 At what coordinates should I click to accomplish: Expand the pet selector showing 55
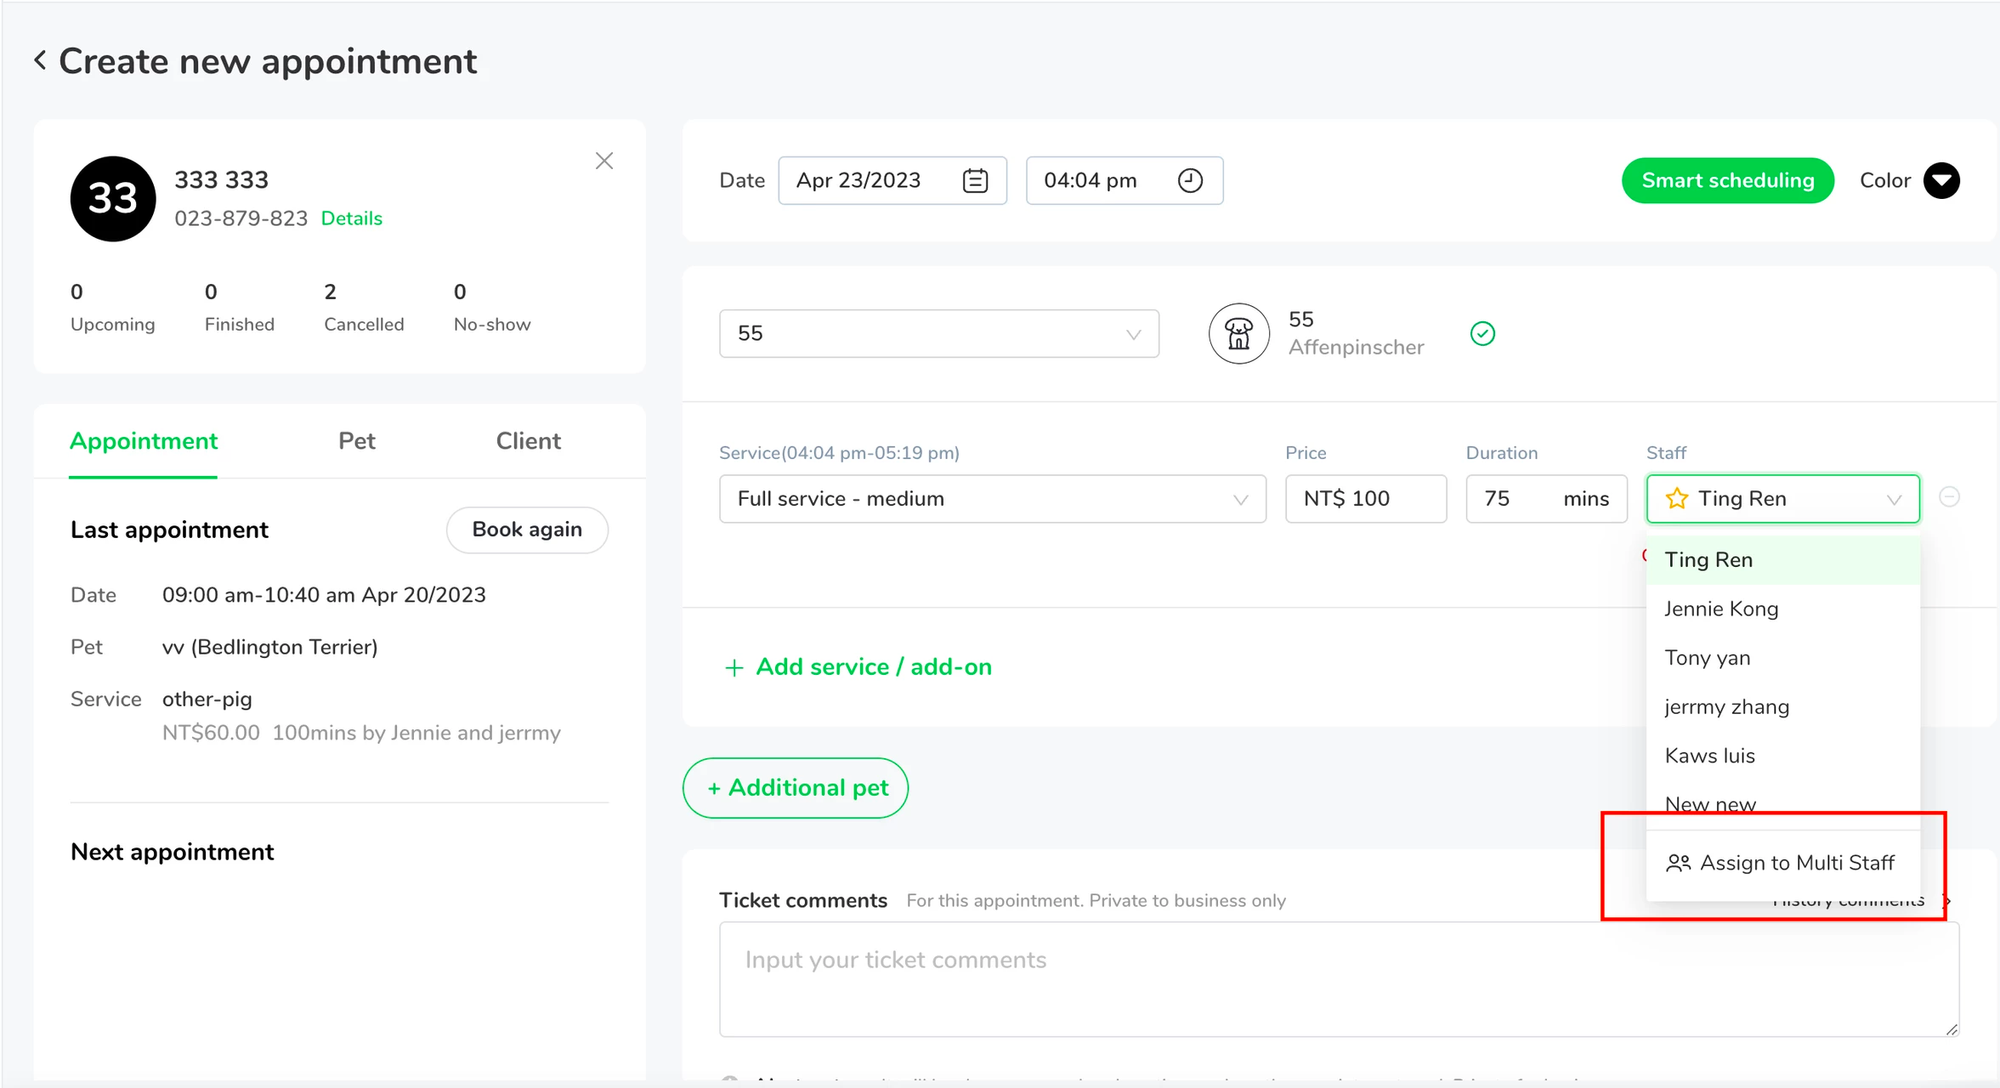point(938,333)
